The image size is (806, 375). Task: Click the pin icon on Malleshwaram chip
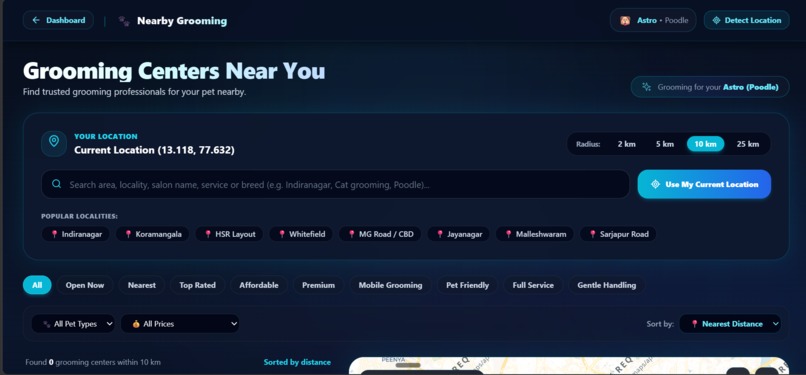coord(508,234)
